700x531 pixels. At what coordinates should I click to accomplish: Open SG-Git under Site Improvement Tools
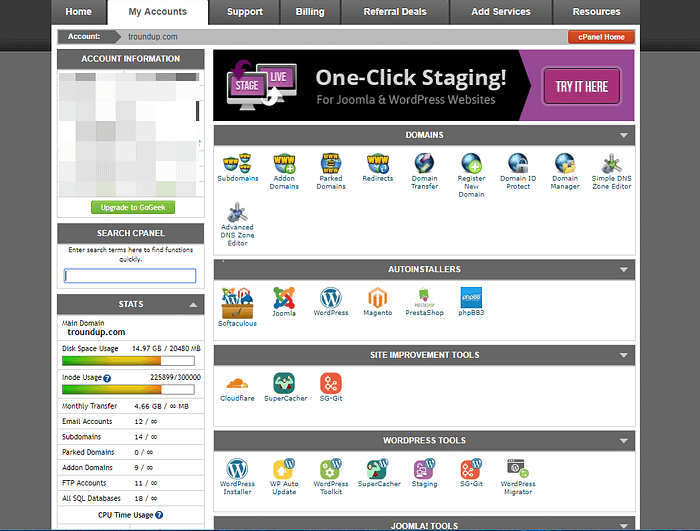331,387
